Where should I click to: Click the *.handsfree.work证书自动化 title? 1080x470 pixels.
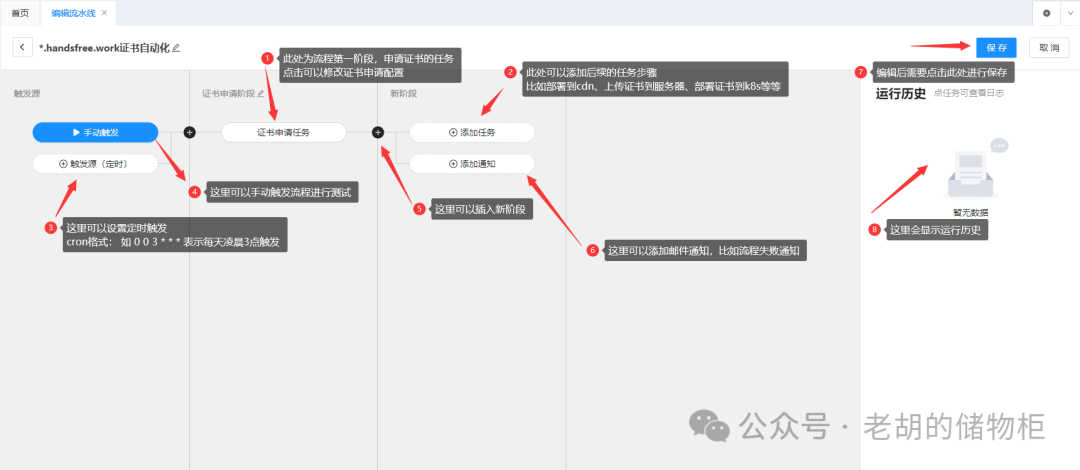pos(103,48)
